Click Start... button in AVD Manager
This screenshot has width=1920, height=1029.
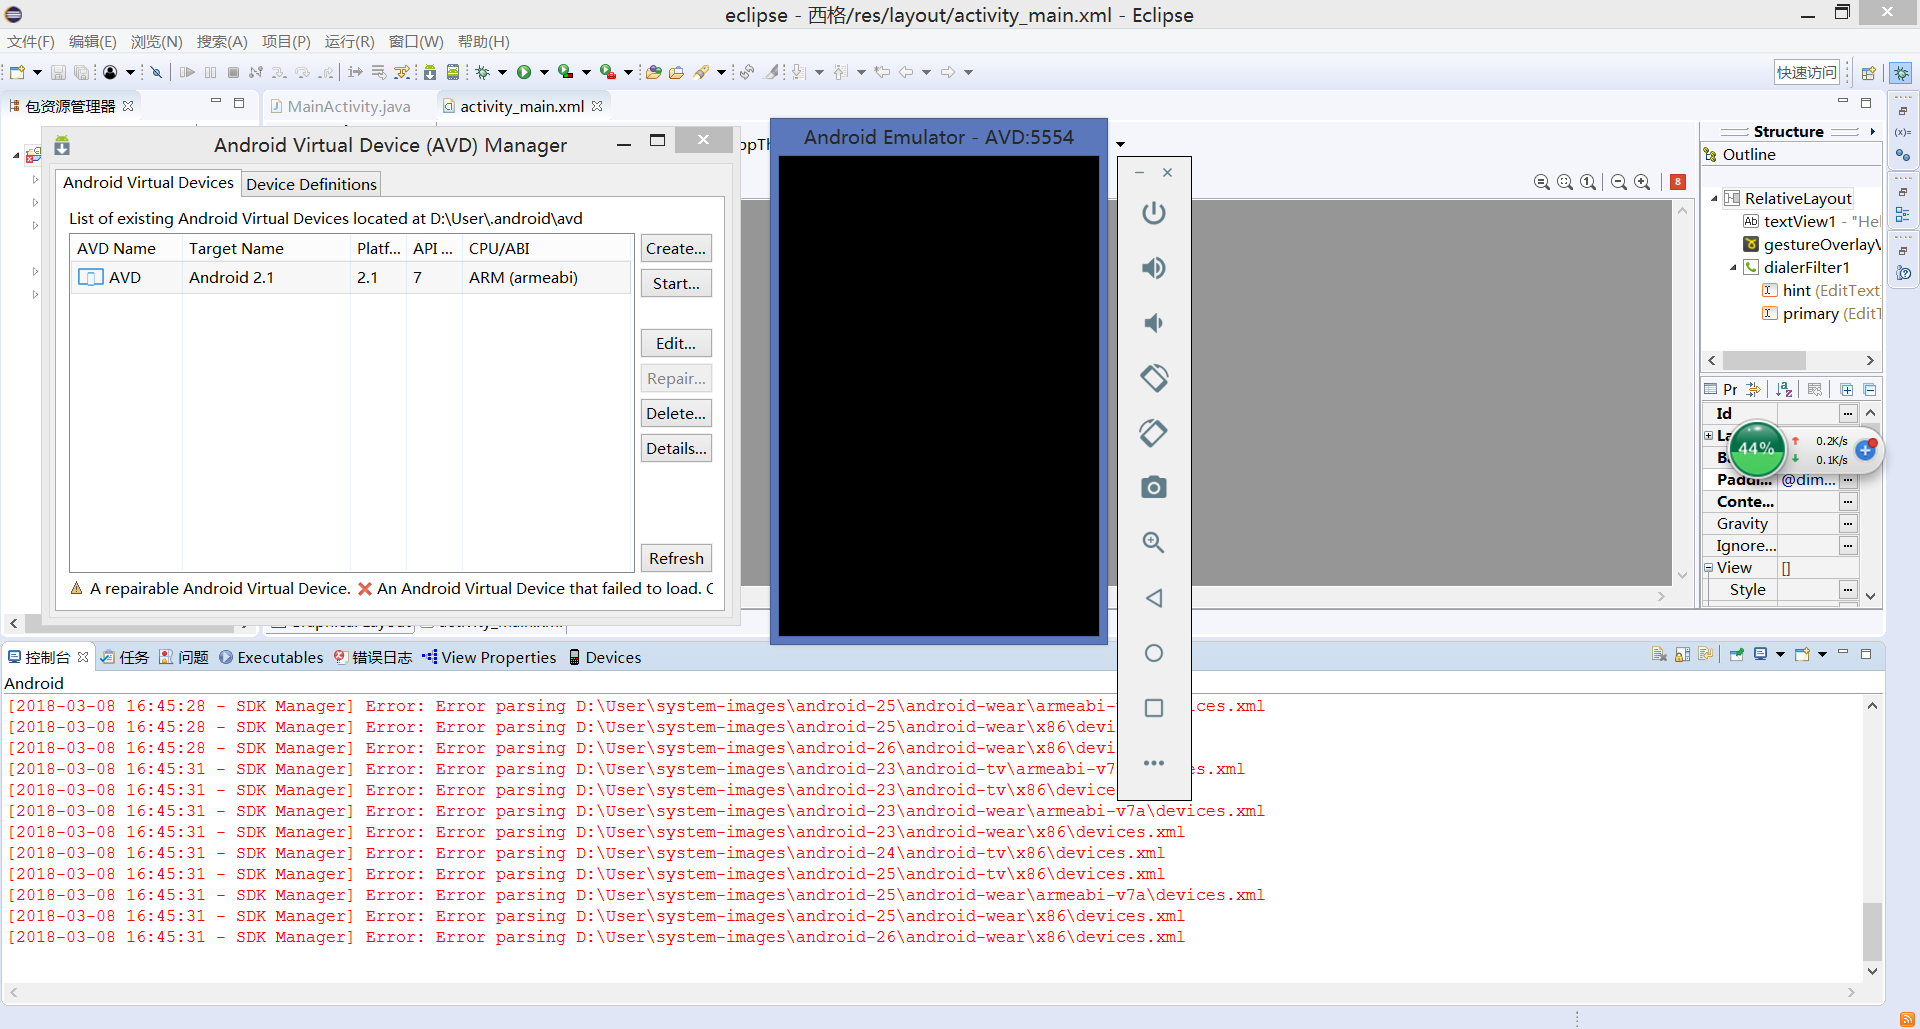(676, 283)
